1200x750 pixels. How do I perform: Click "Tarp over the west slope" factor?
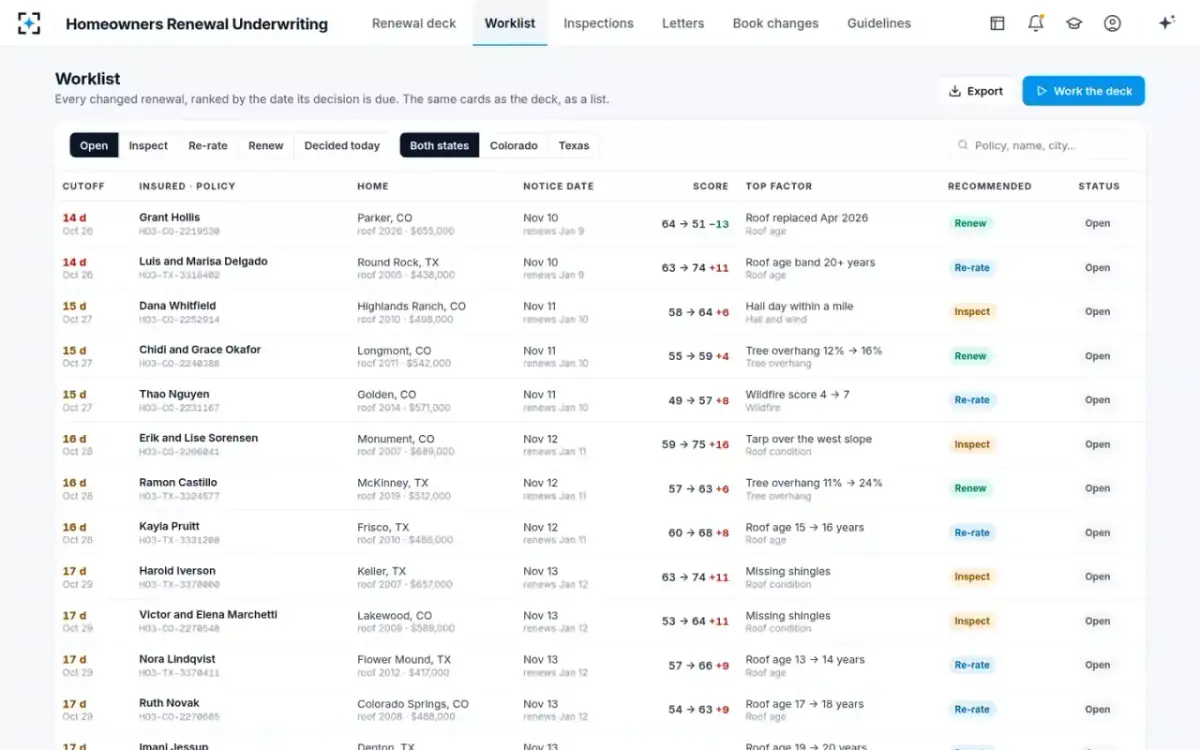point(808,439)
